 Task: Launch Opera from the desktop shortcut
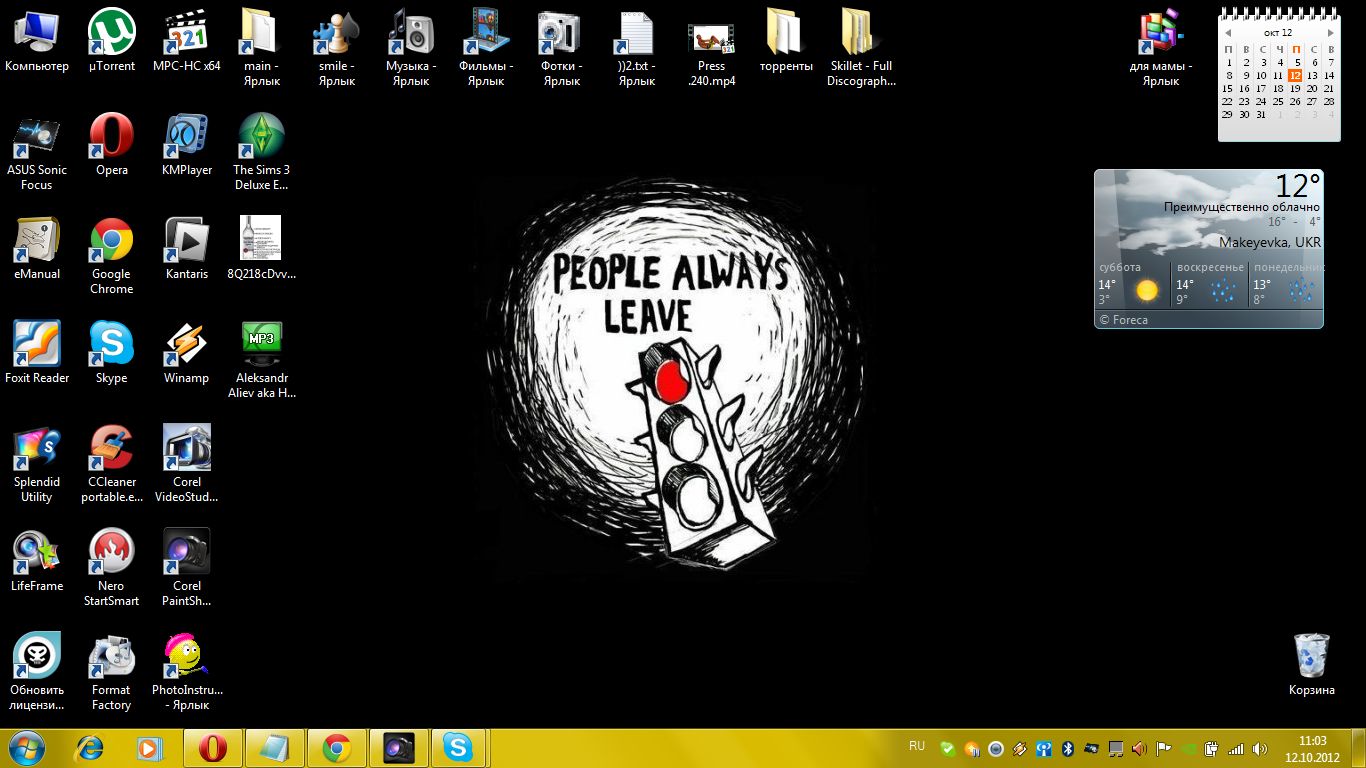(112, 145)
